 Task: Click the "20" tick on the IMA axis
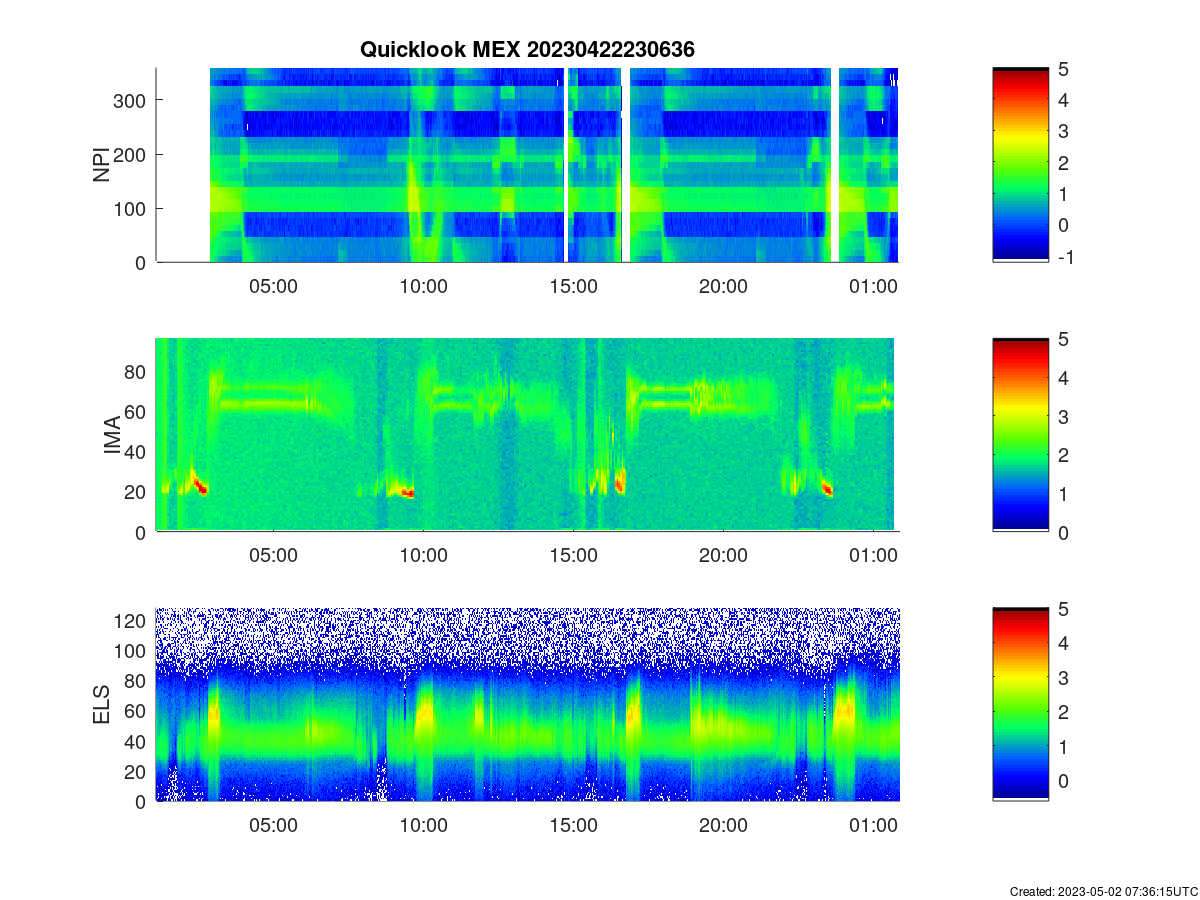point(136,492)
